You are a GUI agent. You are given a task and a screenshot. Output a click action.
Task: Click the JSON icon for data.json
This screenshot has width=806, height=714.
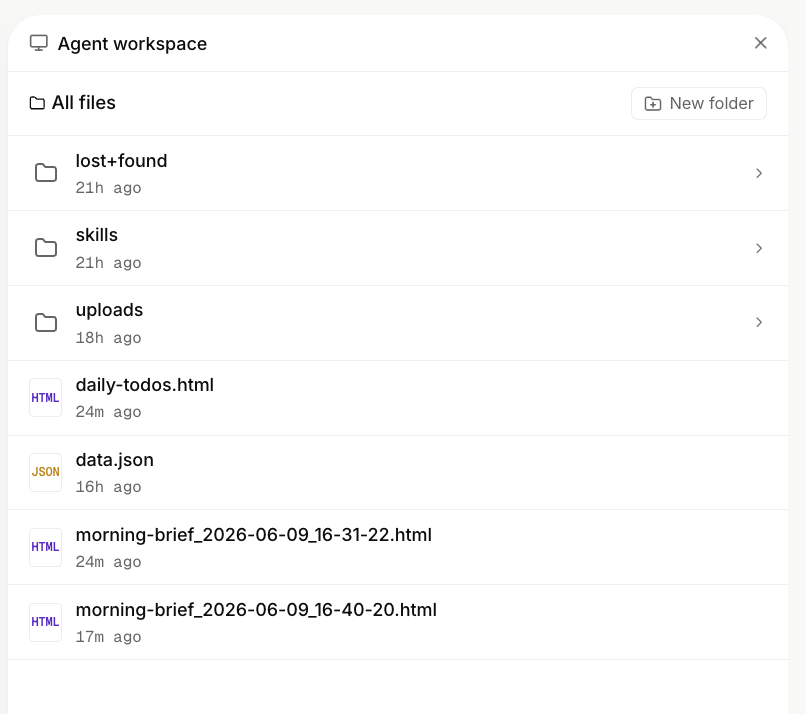45,472
